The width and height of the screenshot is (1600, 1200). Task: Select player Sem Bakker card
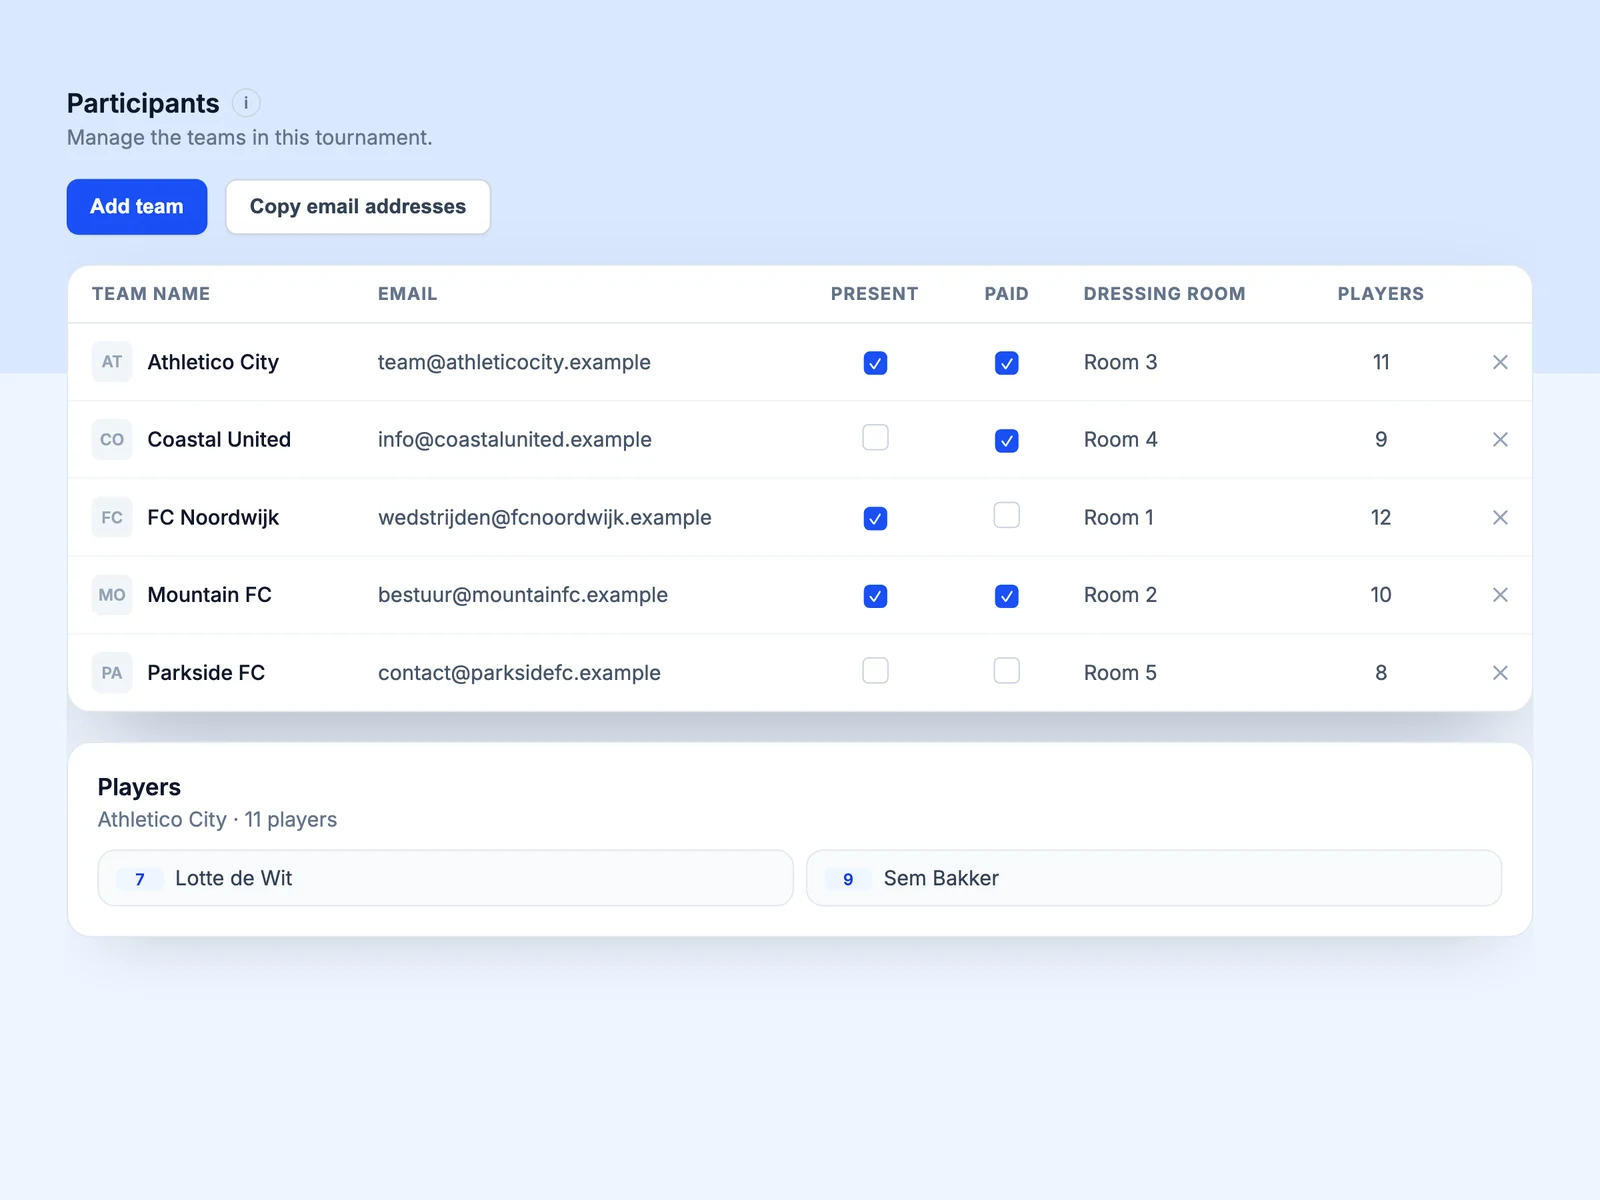point(1154,878)
